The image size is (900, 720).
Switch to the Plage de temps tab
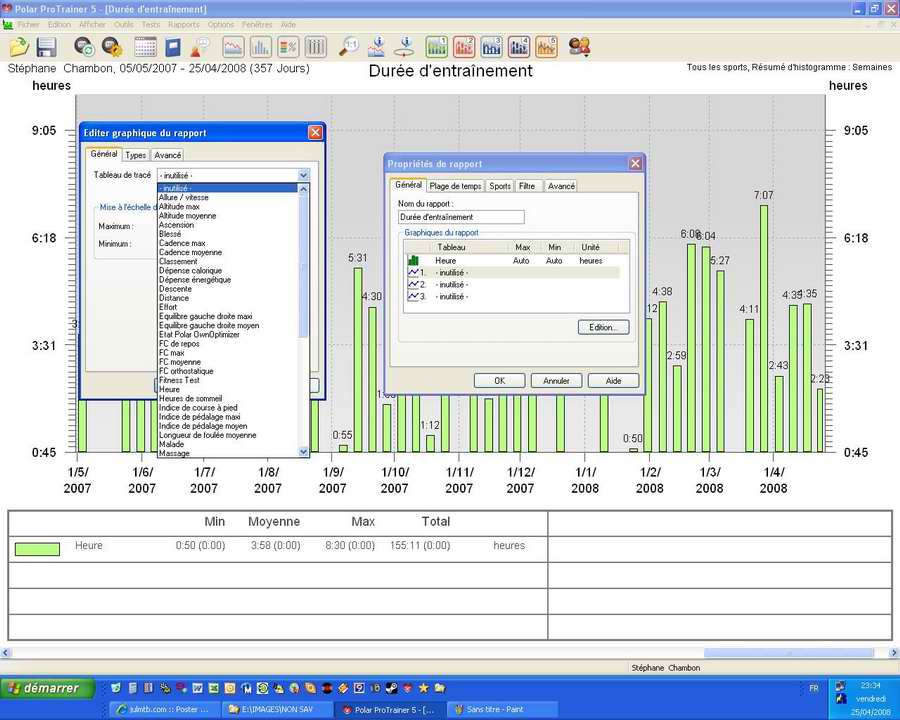(x=456, y=186)
